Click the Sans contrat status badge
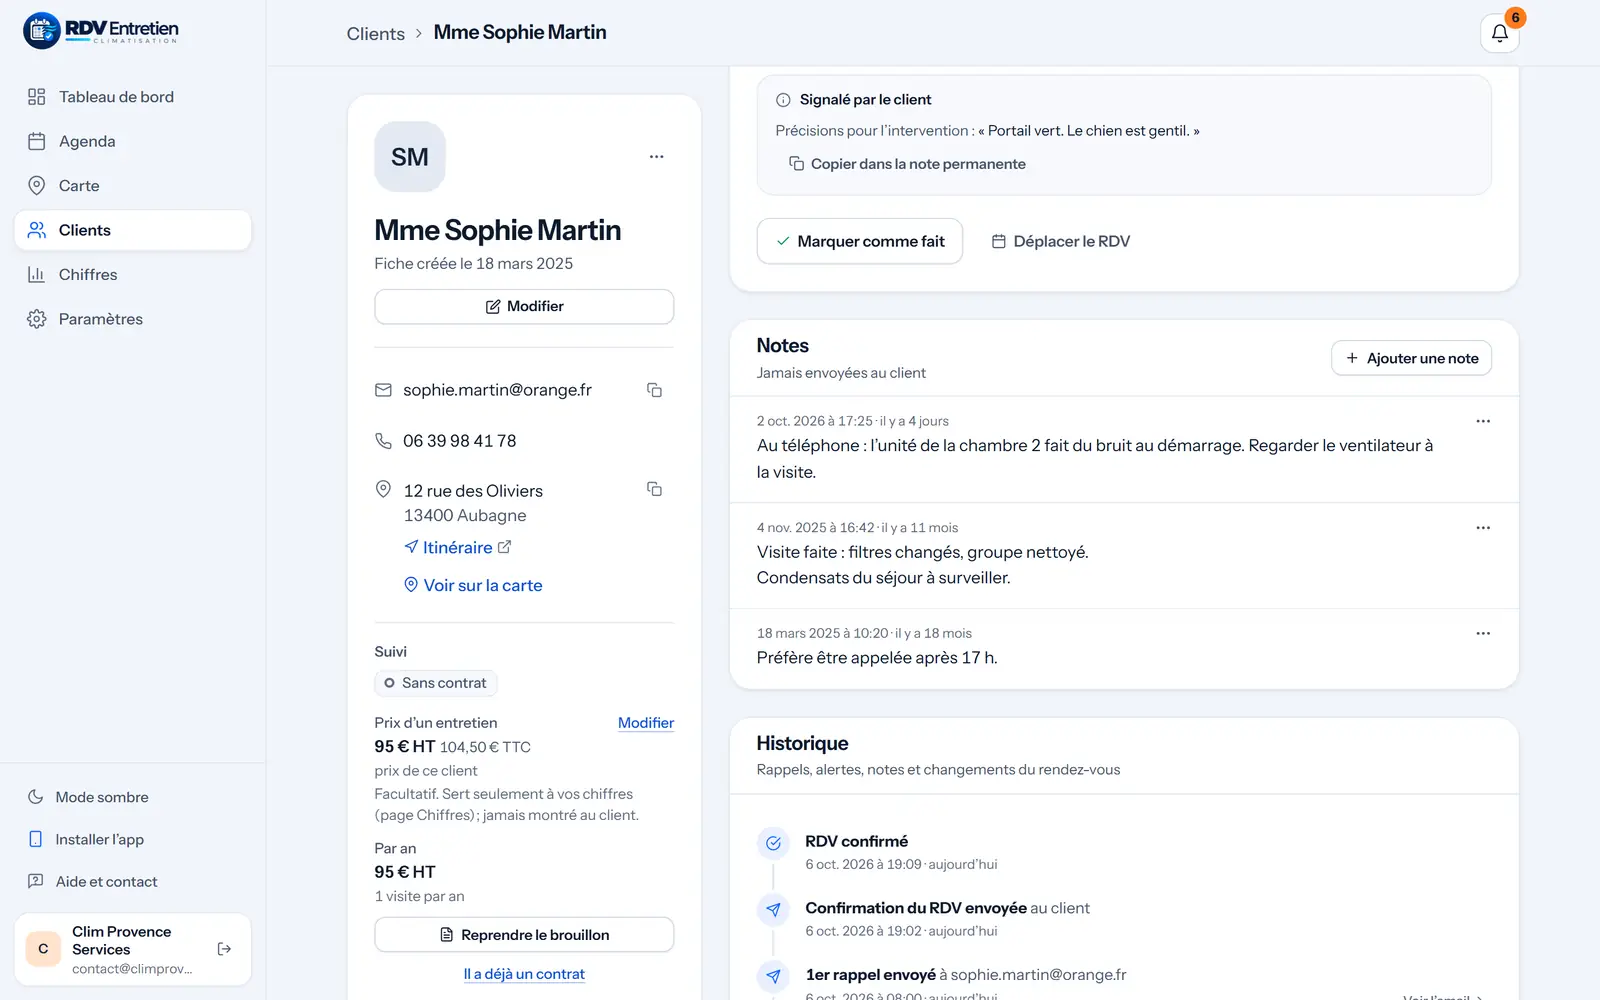The height and width of the screenshot is (1000, 1600). click(x=436, y=683)
